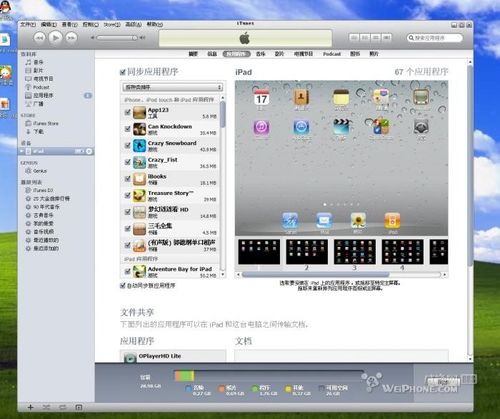Click the search applications field
500x419 pixels.
click(x=435, y=38)
